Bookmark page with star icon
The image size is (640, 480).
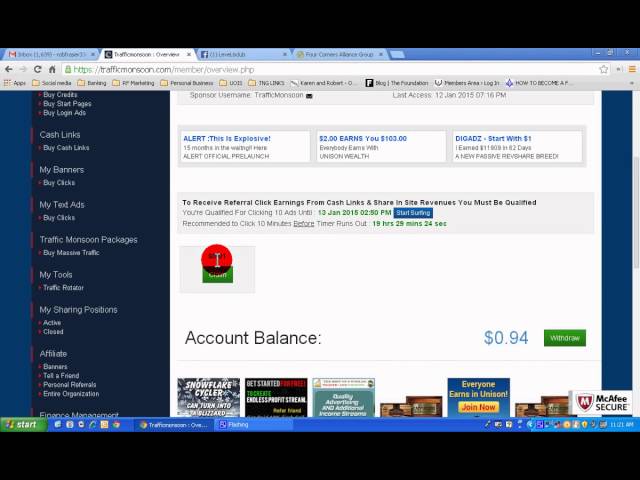(x=604, y=69)
